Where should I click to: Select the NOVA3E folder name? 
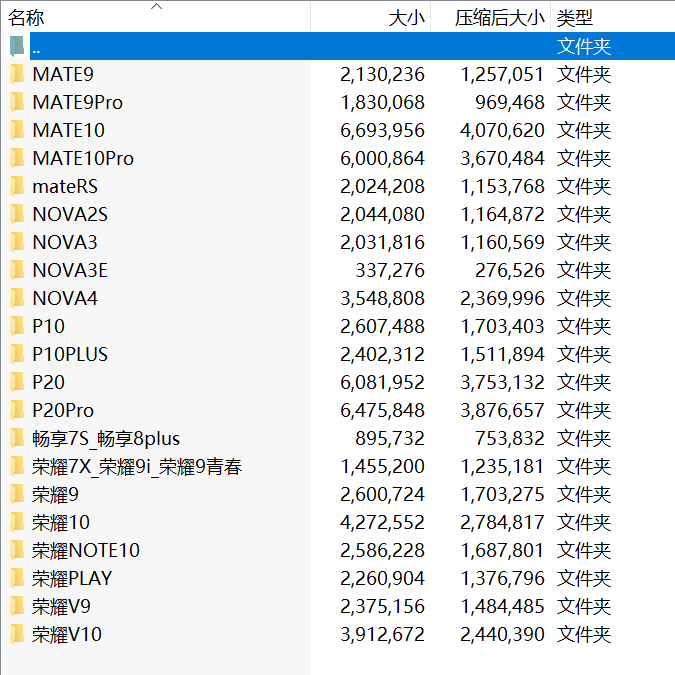coord(70,270)
